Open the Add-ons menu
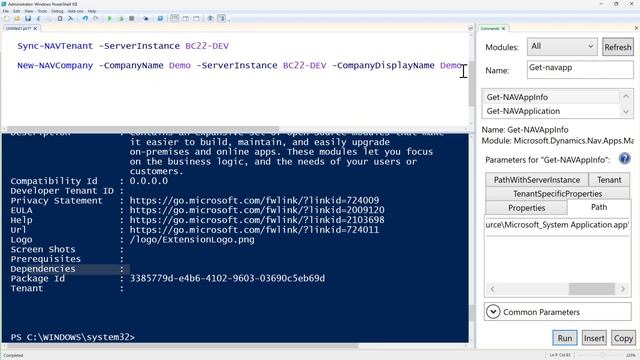The image size is (640, 360). 76,11
